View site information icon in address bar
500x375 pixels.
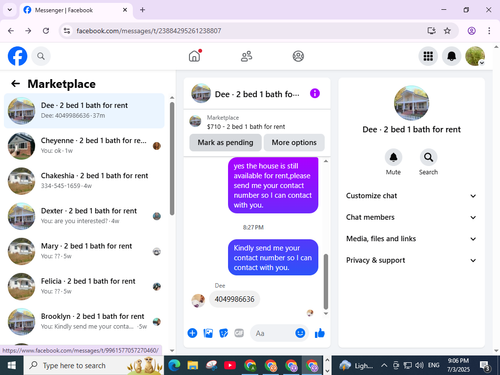[x=67, y=31]
